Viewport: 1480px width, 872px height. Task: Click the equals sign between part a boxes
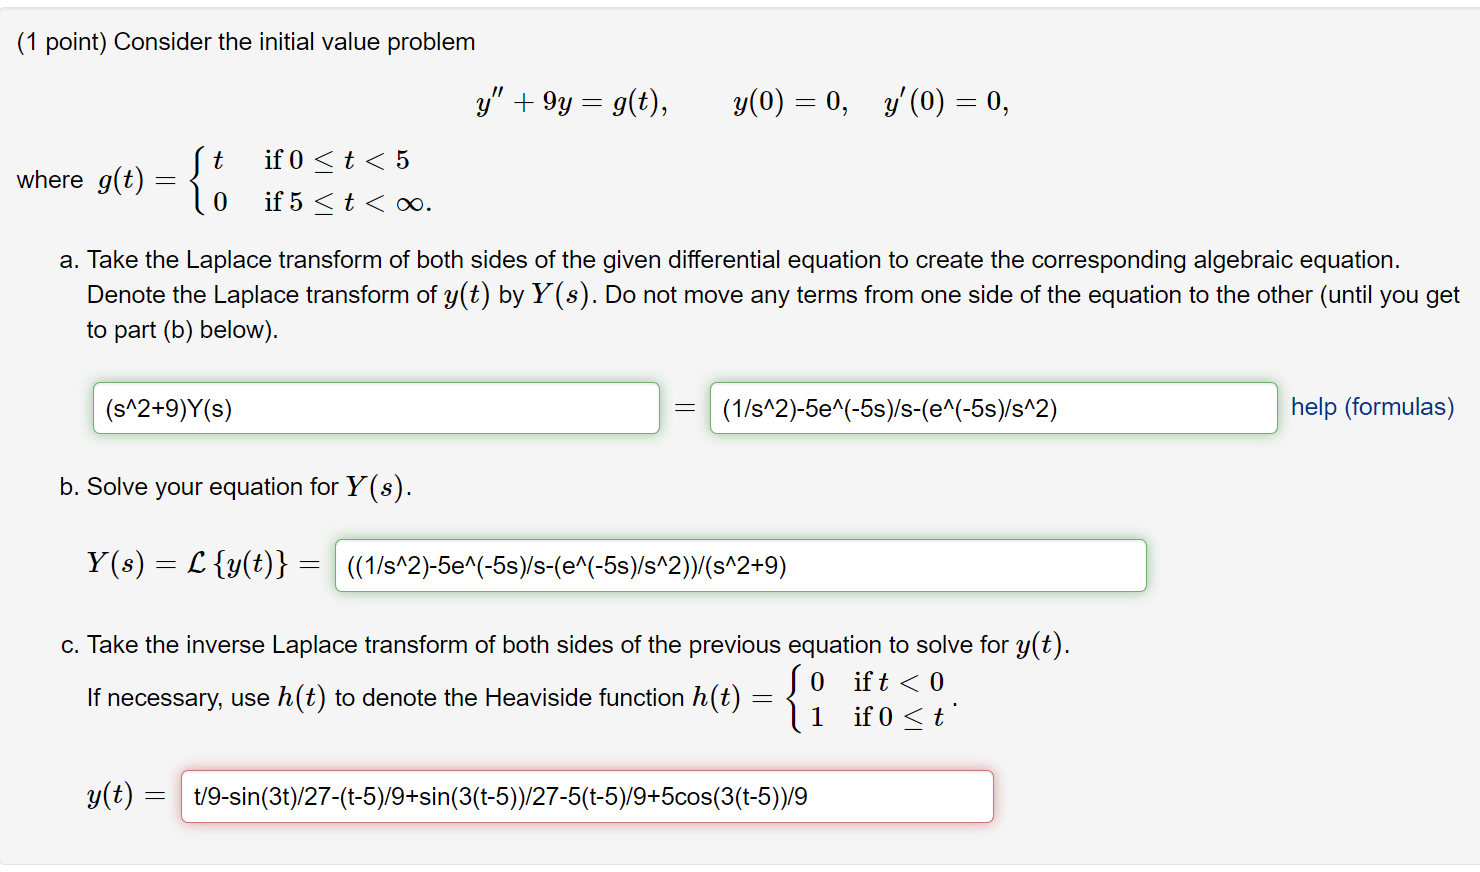click(x=684, y=407)
